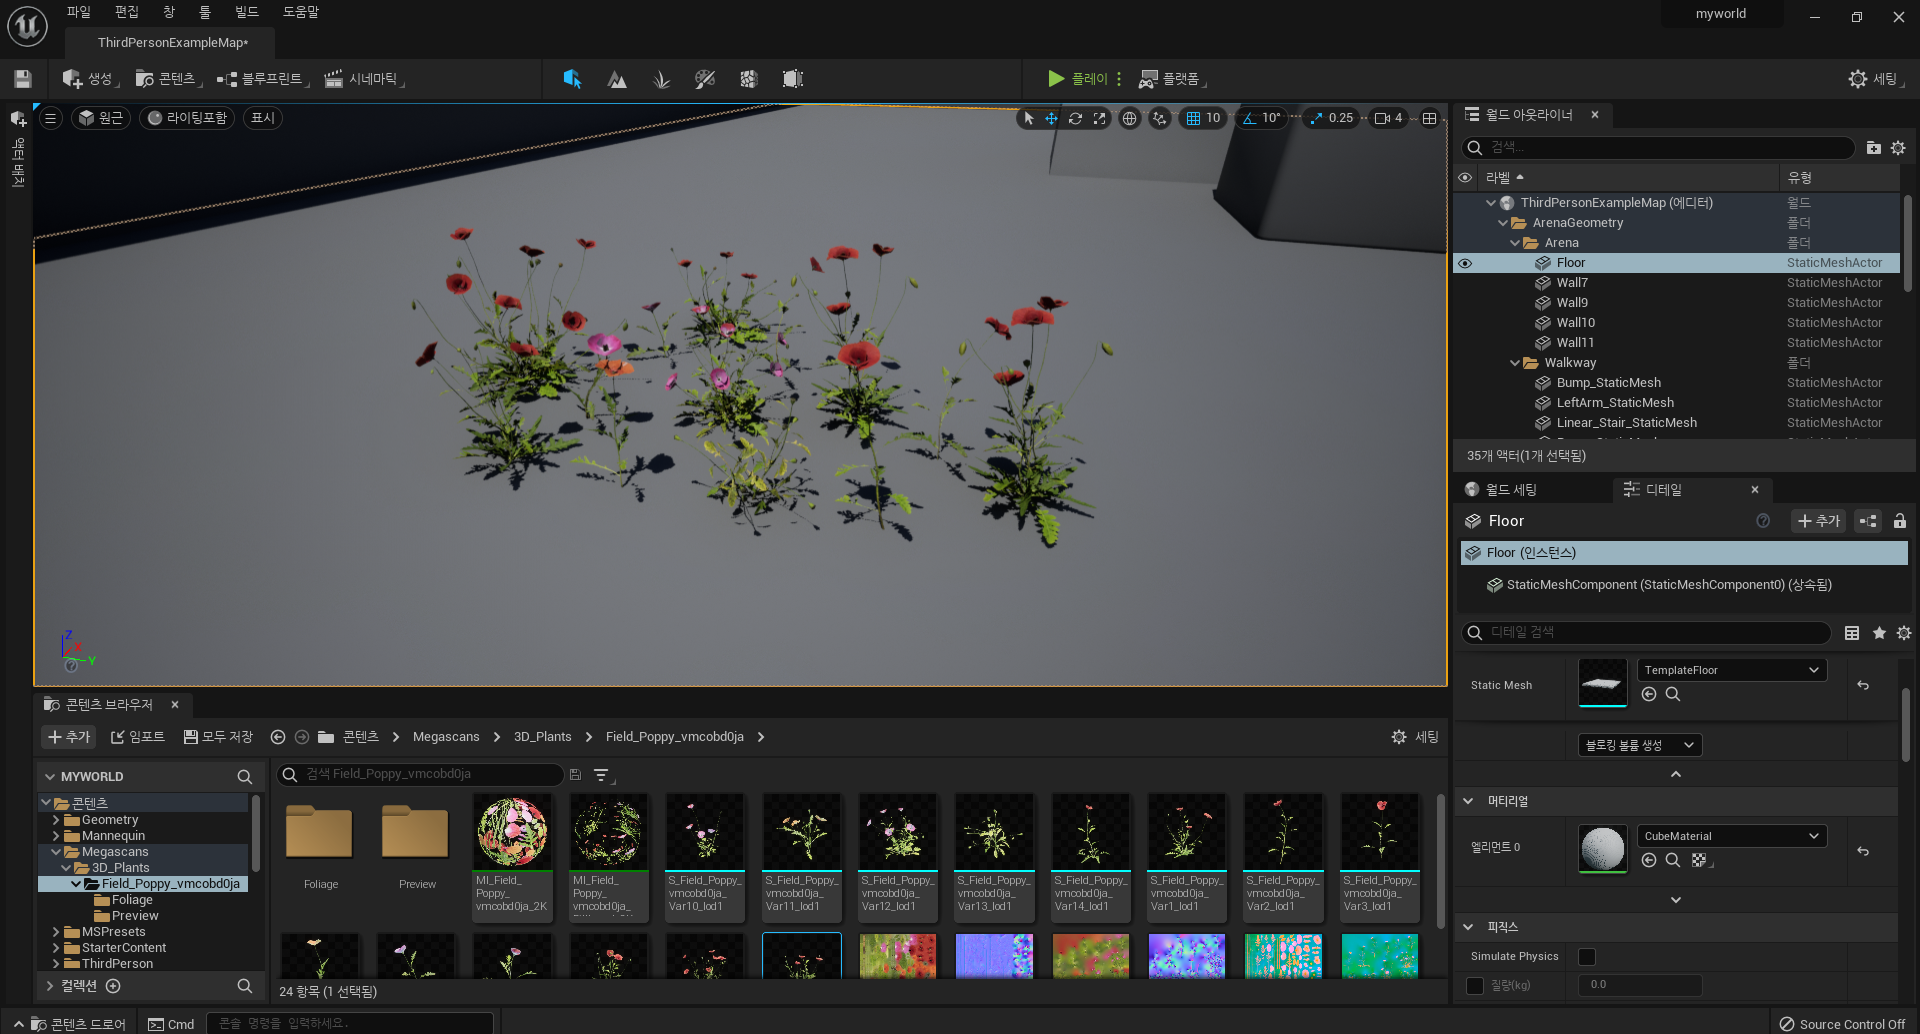Activate the Selection mode icon
The height and width of the screenshot is (1034, 1920).
point(572,79)
